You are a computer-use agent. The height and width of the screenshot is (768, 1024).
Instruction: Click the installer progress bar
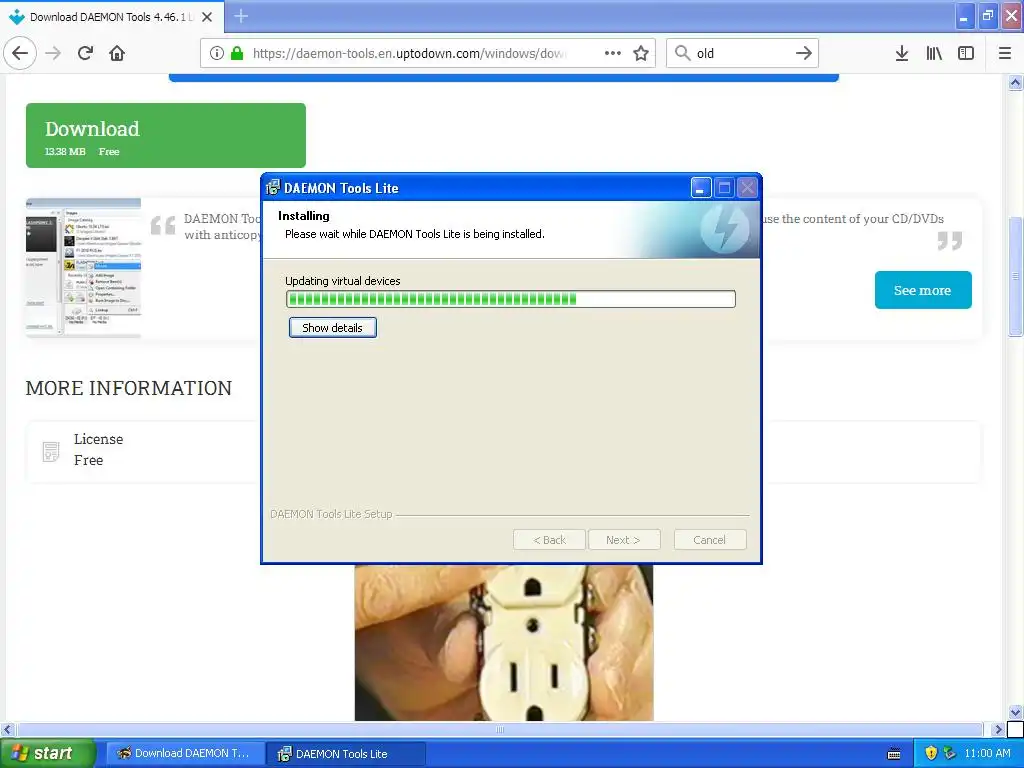[x=511, y=299]
